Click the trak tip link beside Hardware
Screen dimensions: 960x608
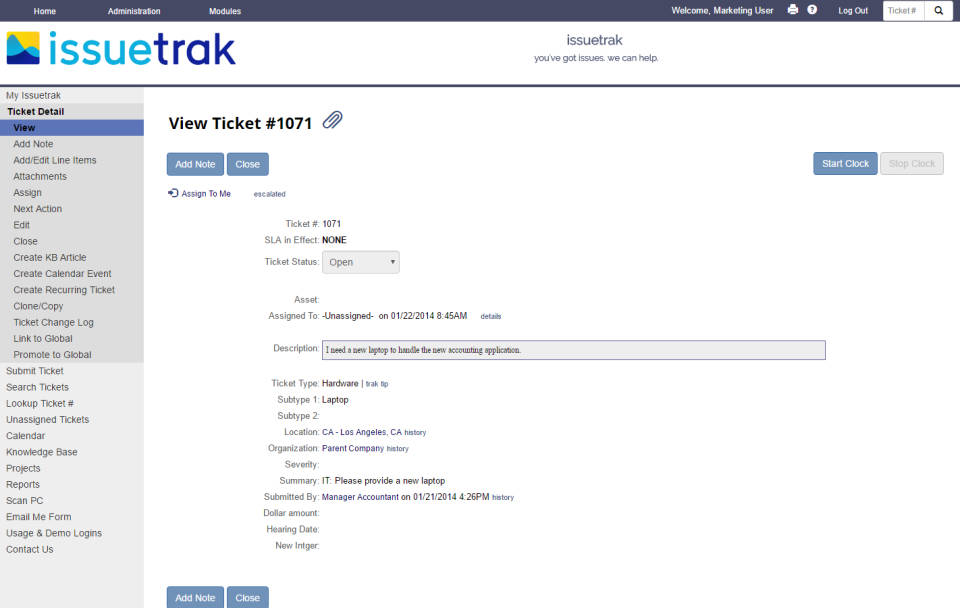pos(377,383)
